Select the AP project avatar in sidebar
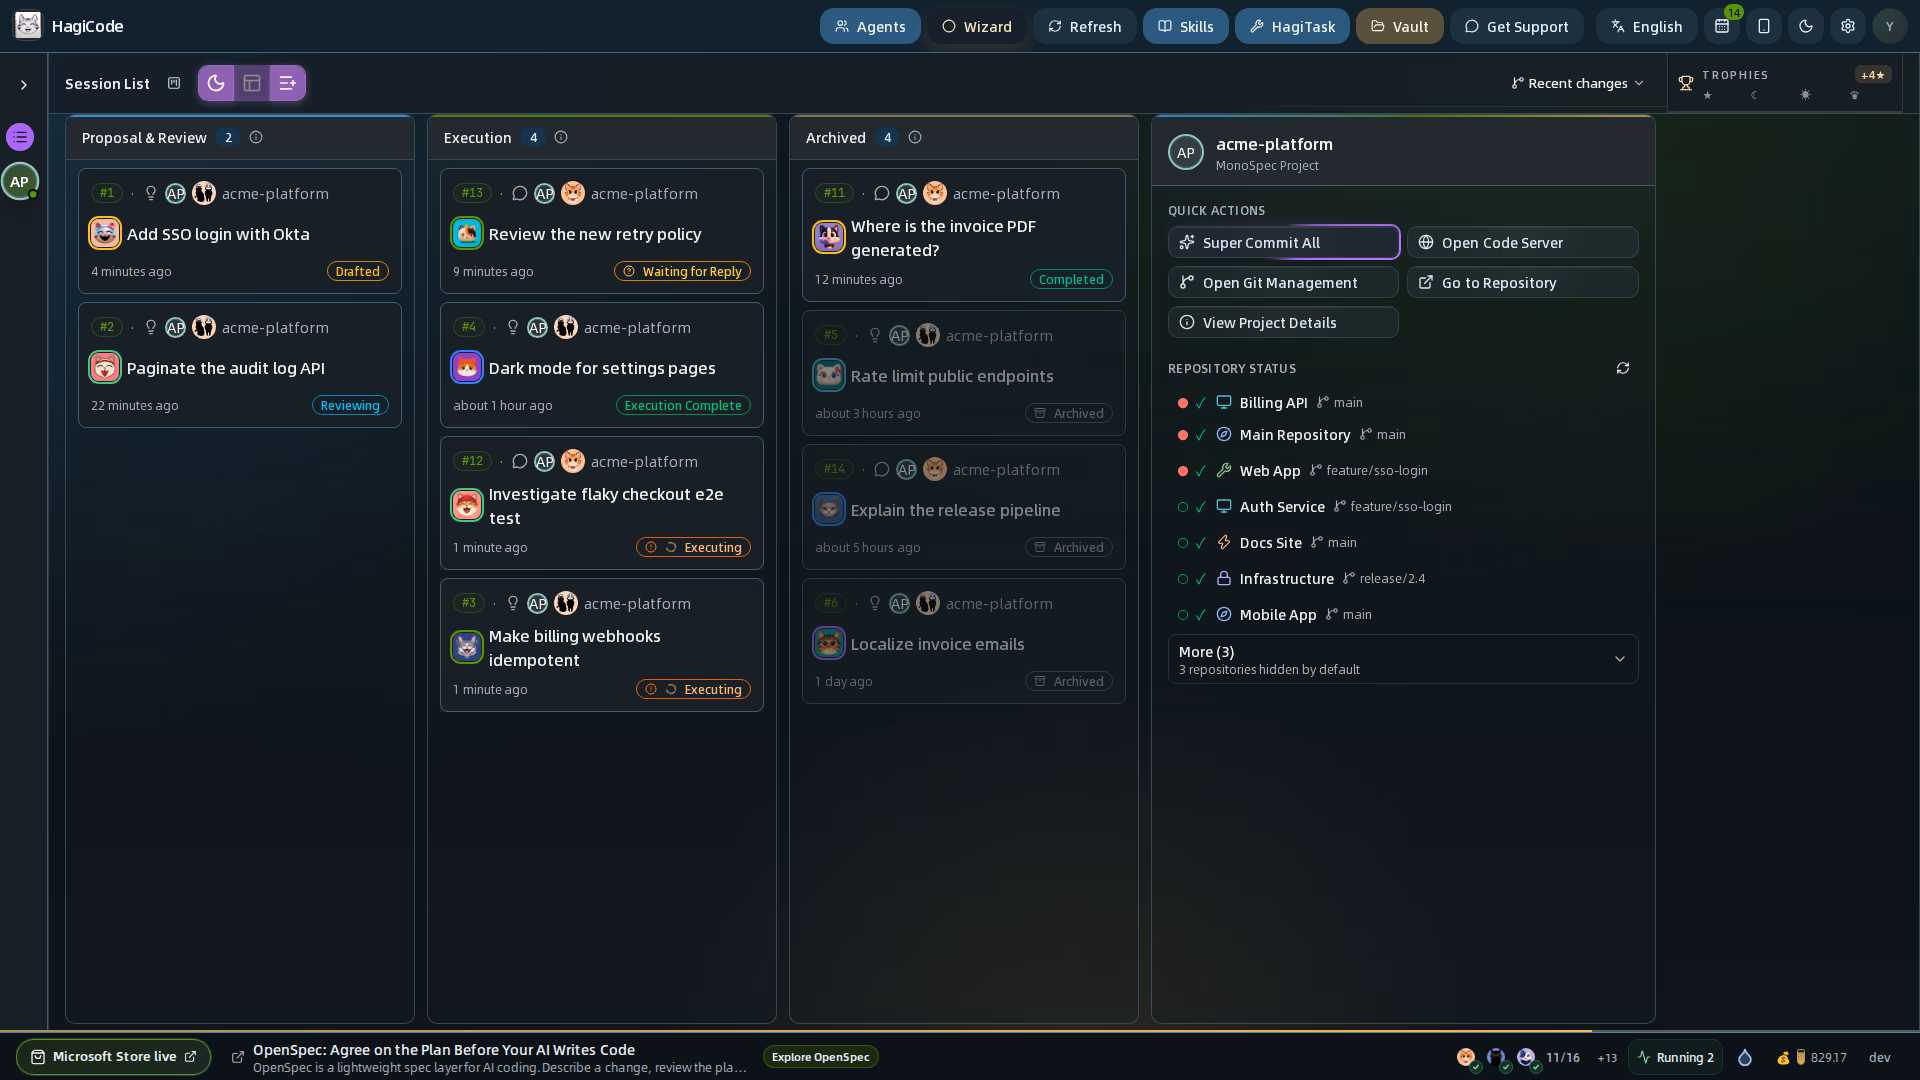Screen dimensions: 1920x1080 (x=20, y=181)
